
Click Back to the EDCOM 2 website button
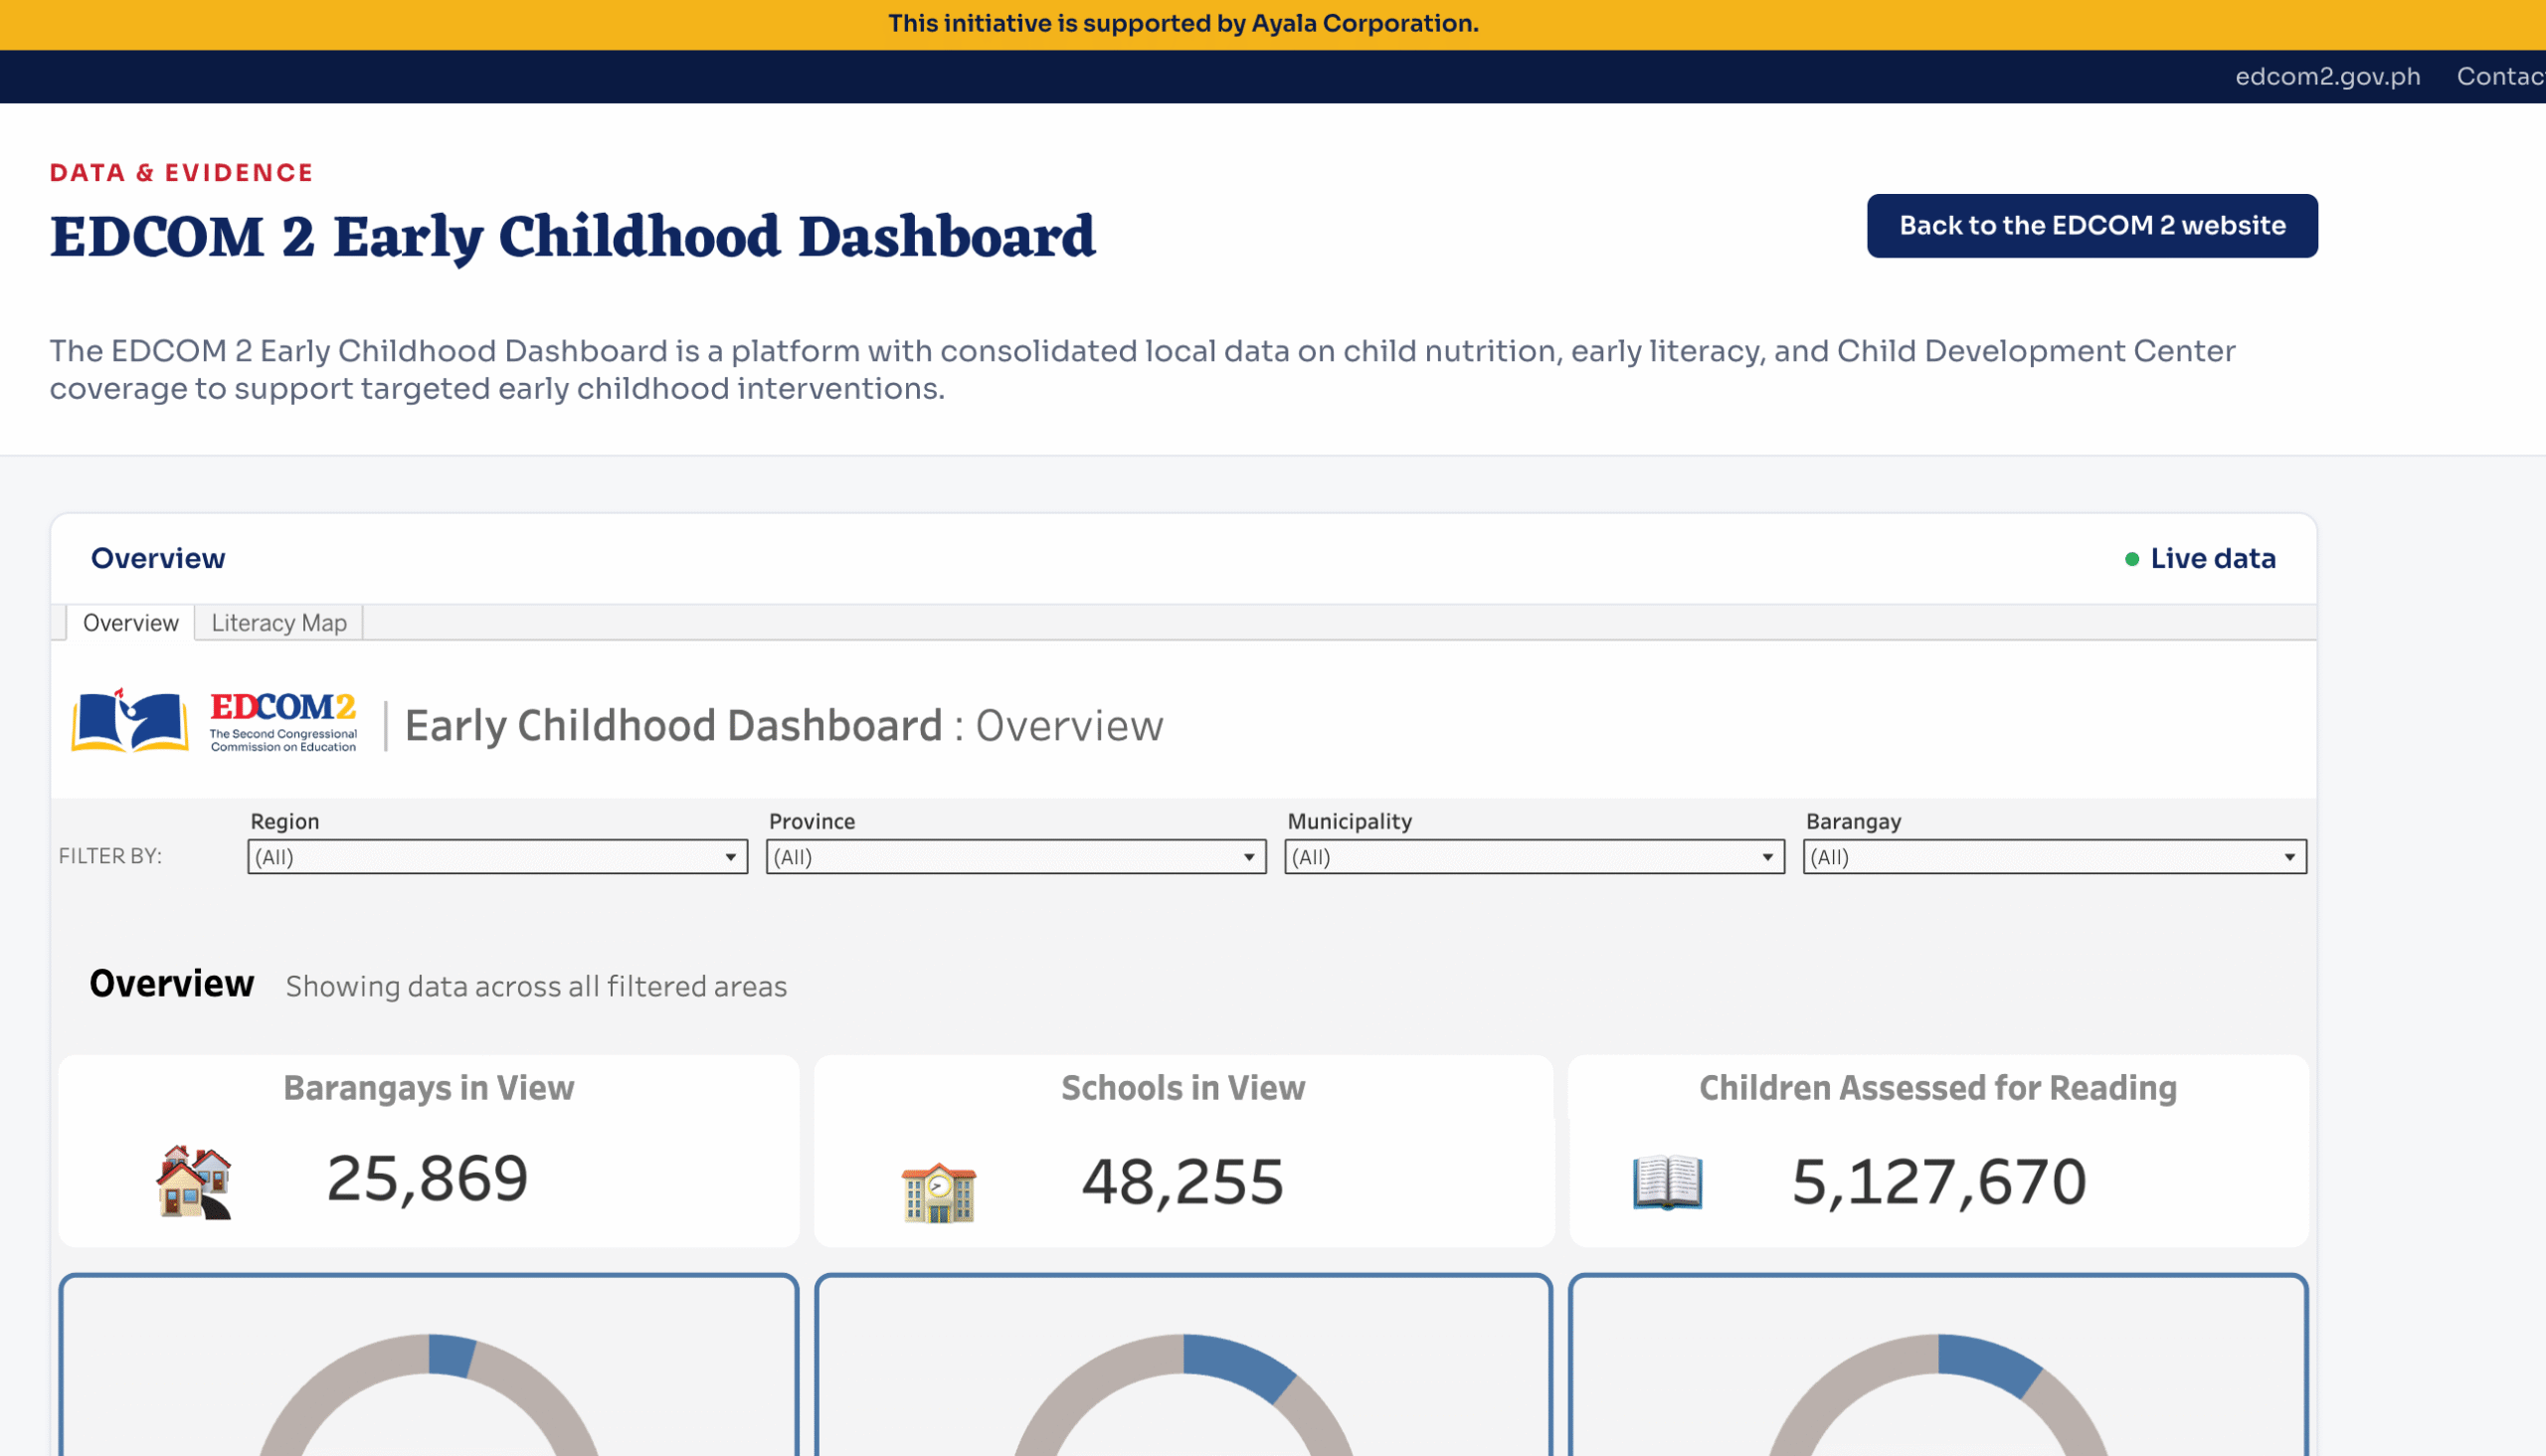coord(2092,226)
